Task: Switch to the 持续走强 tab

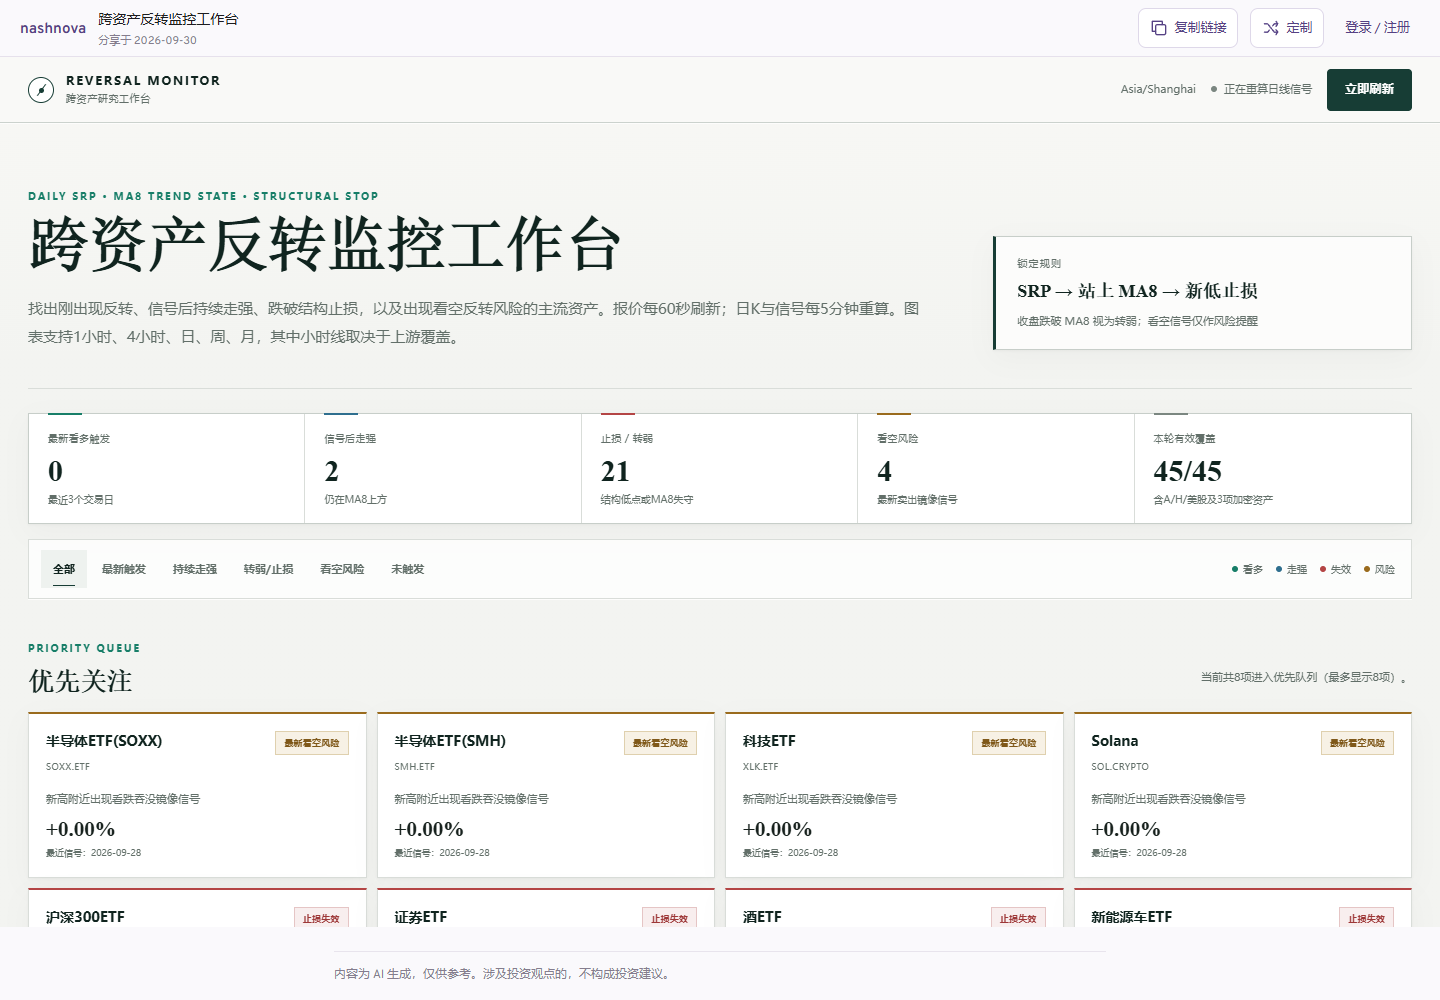Action: pos(195,569)
